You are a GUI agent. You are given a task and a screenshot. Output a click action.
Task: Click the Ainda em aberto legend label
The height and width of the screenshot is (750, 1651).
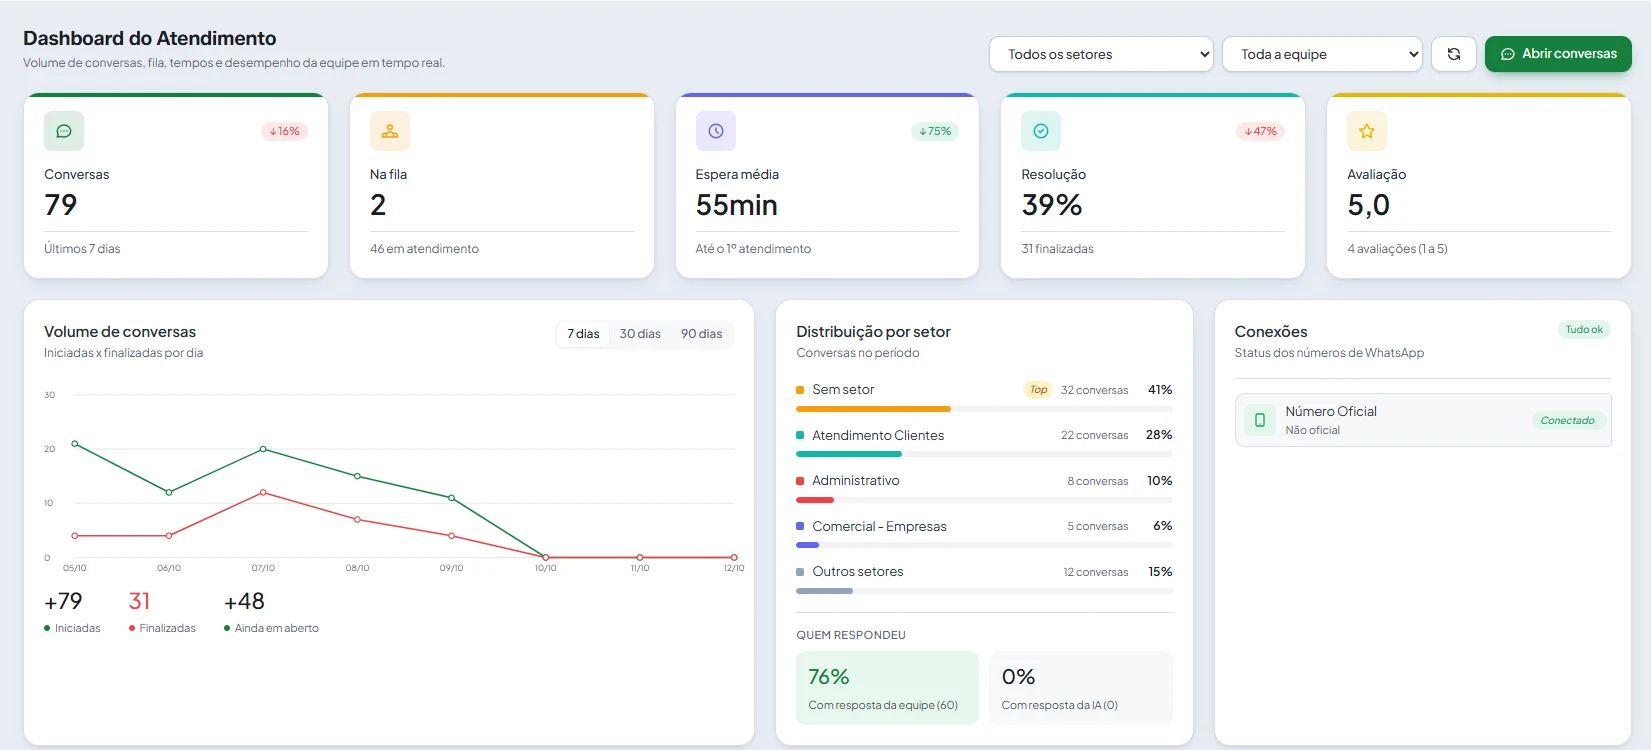pos(276,628)
